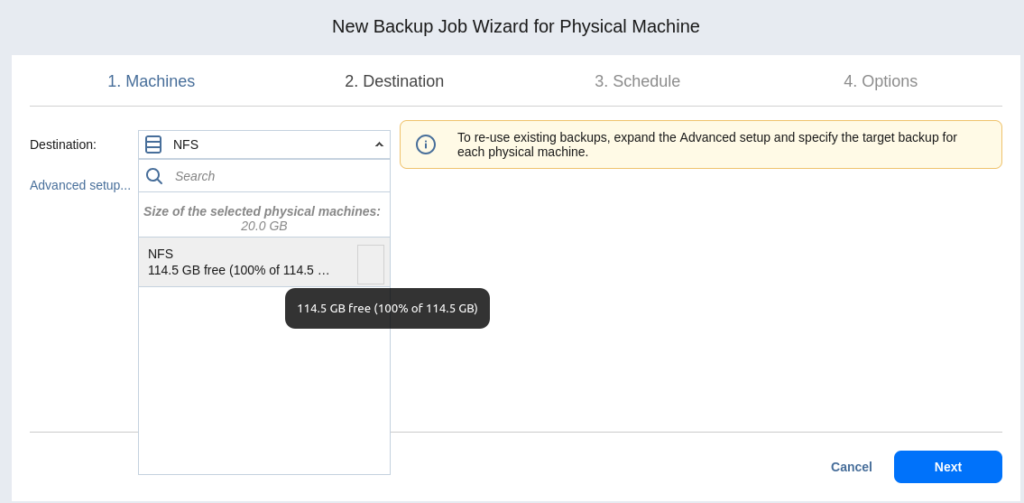1024x503 pixels.
Task: Click the info icon in yellow banner
Action: [x=425, y=145]
